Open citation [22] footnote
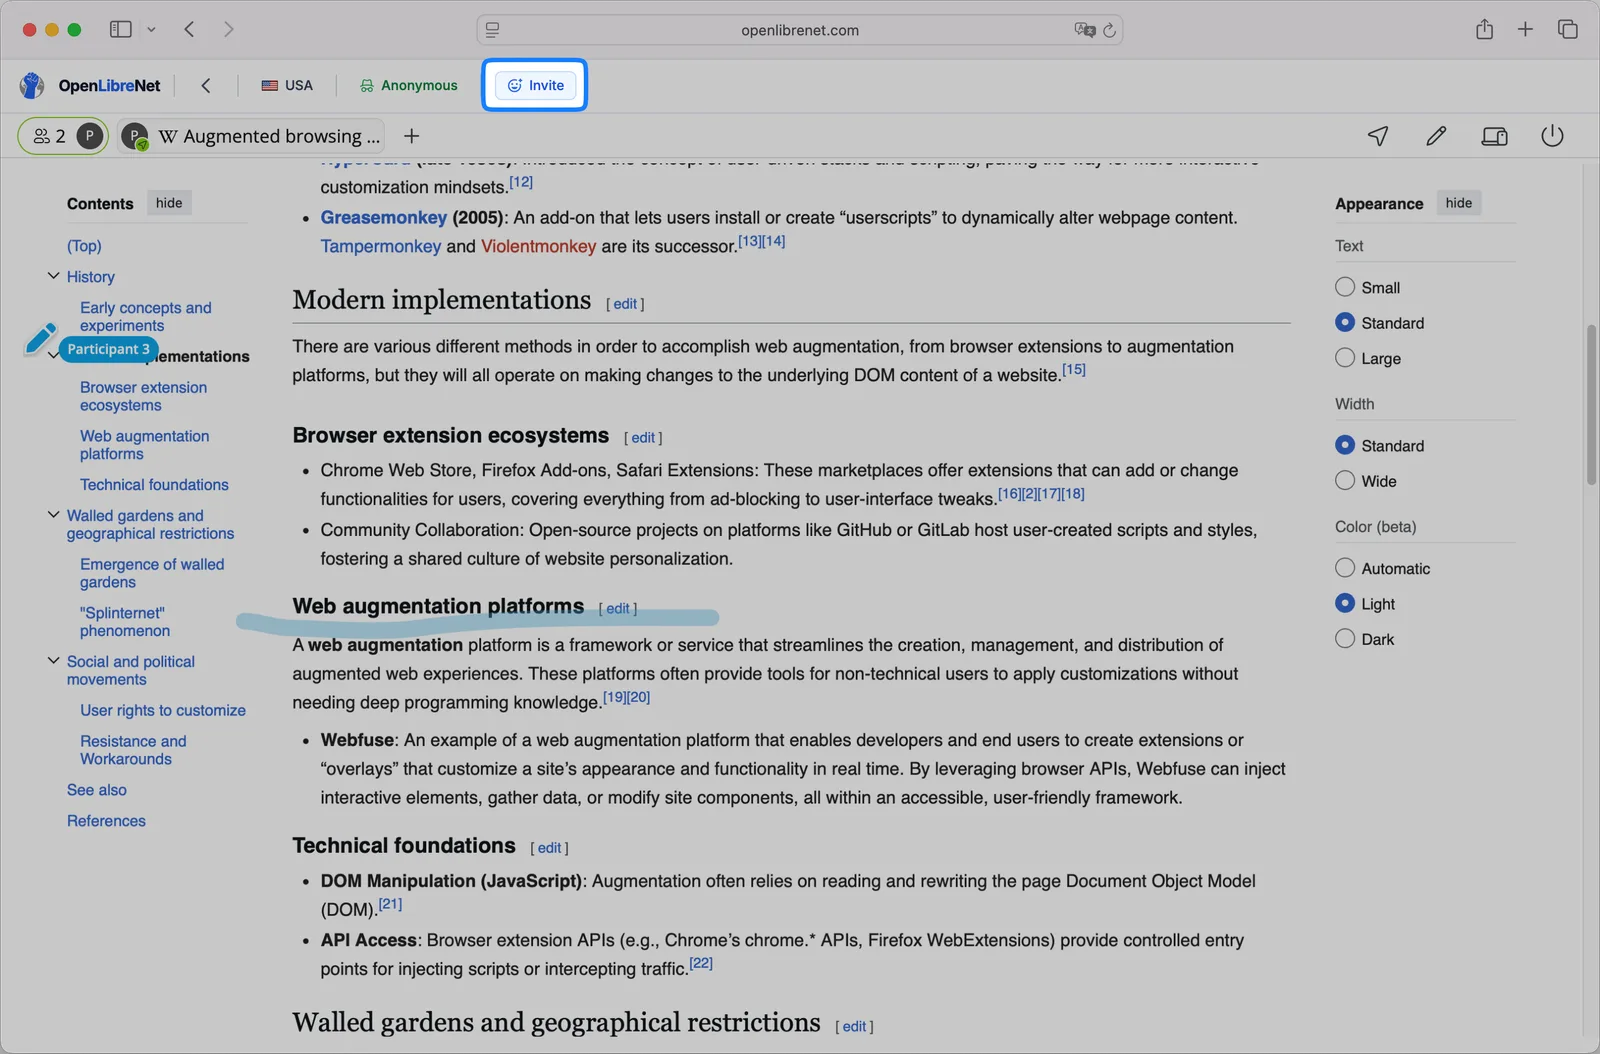1600x1054 pixels. [x=701, y=964]
